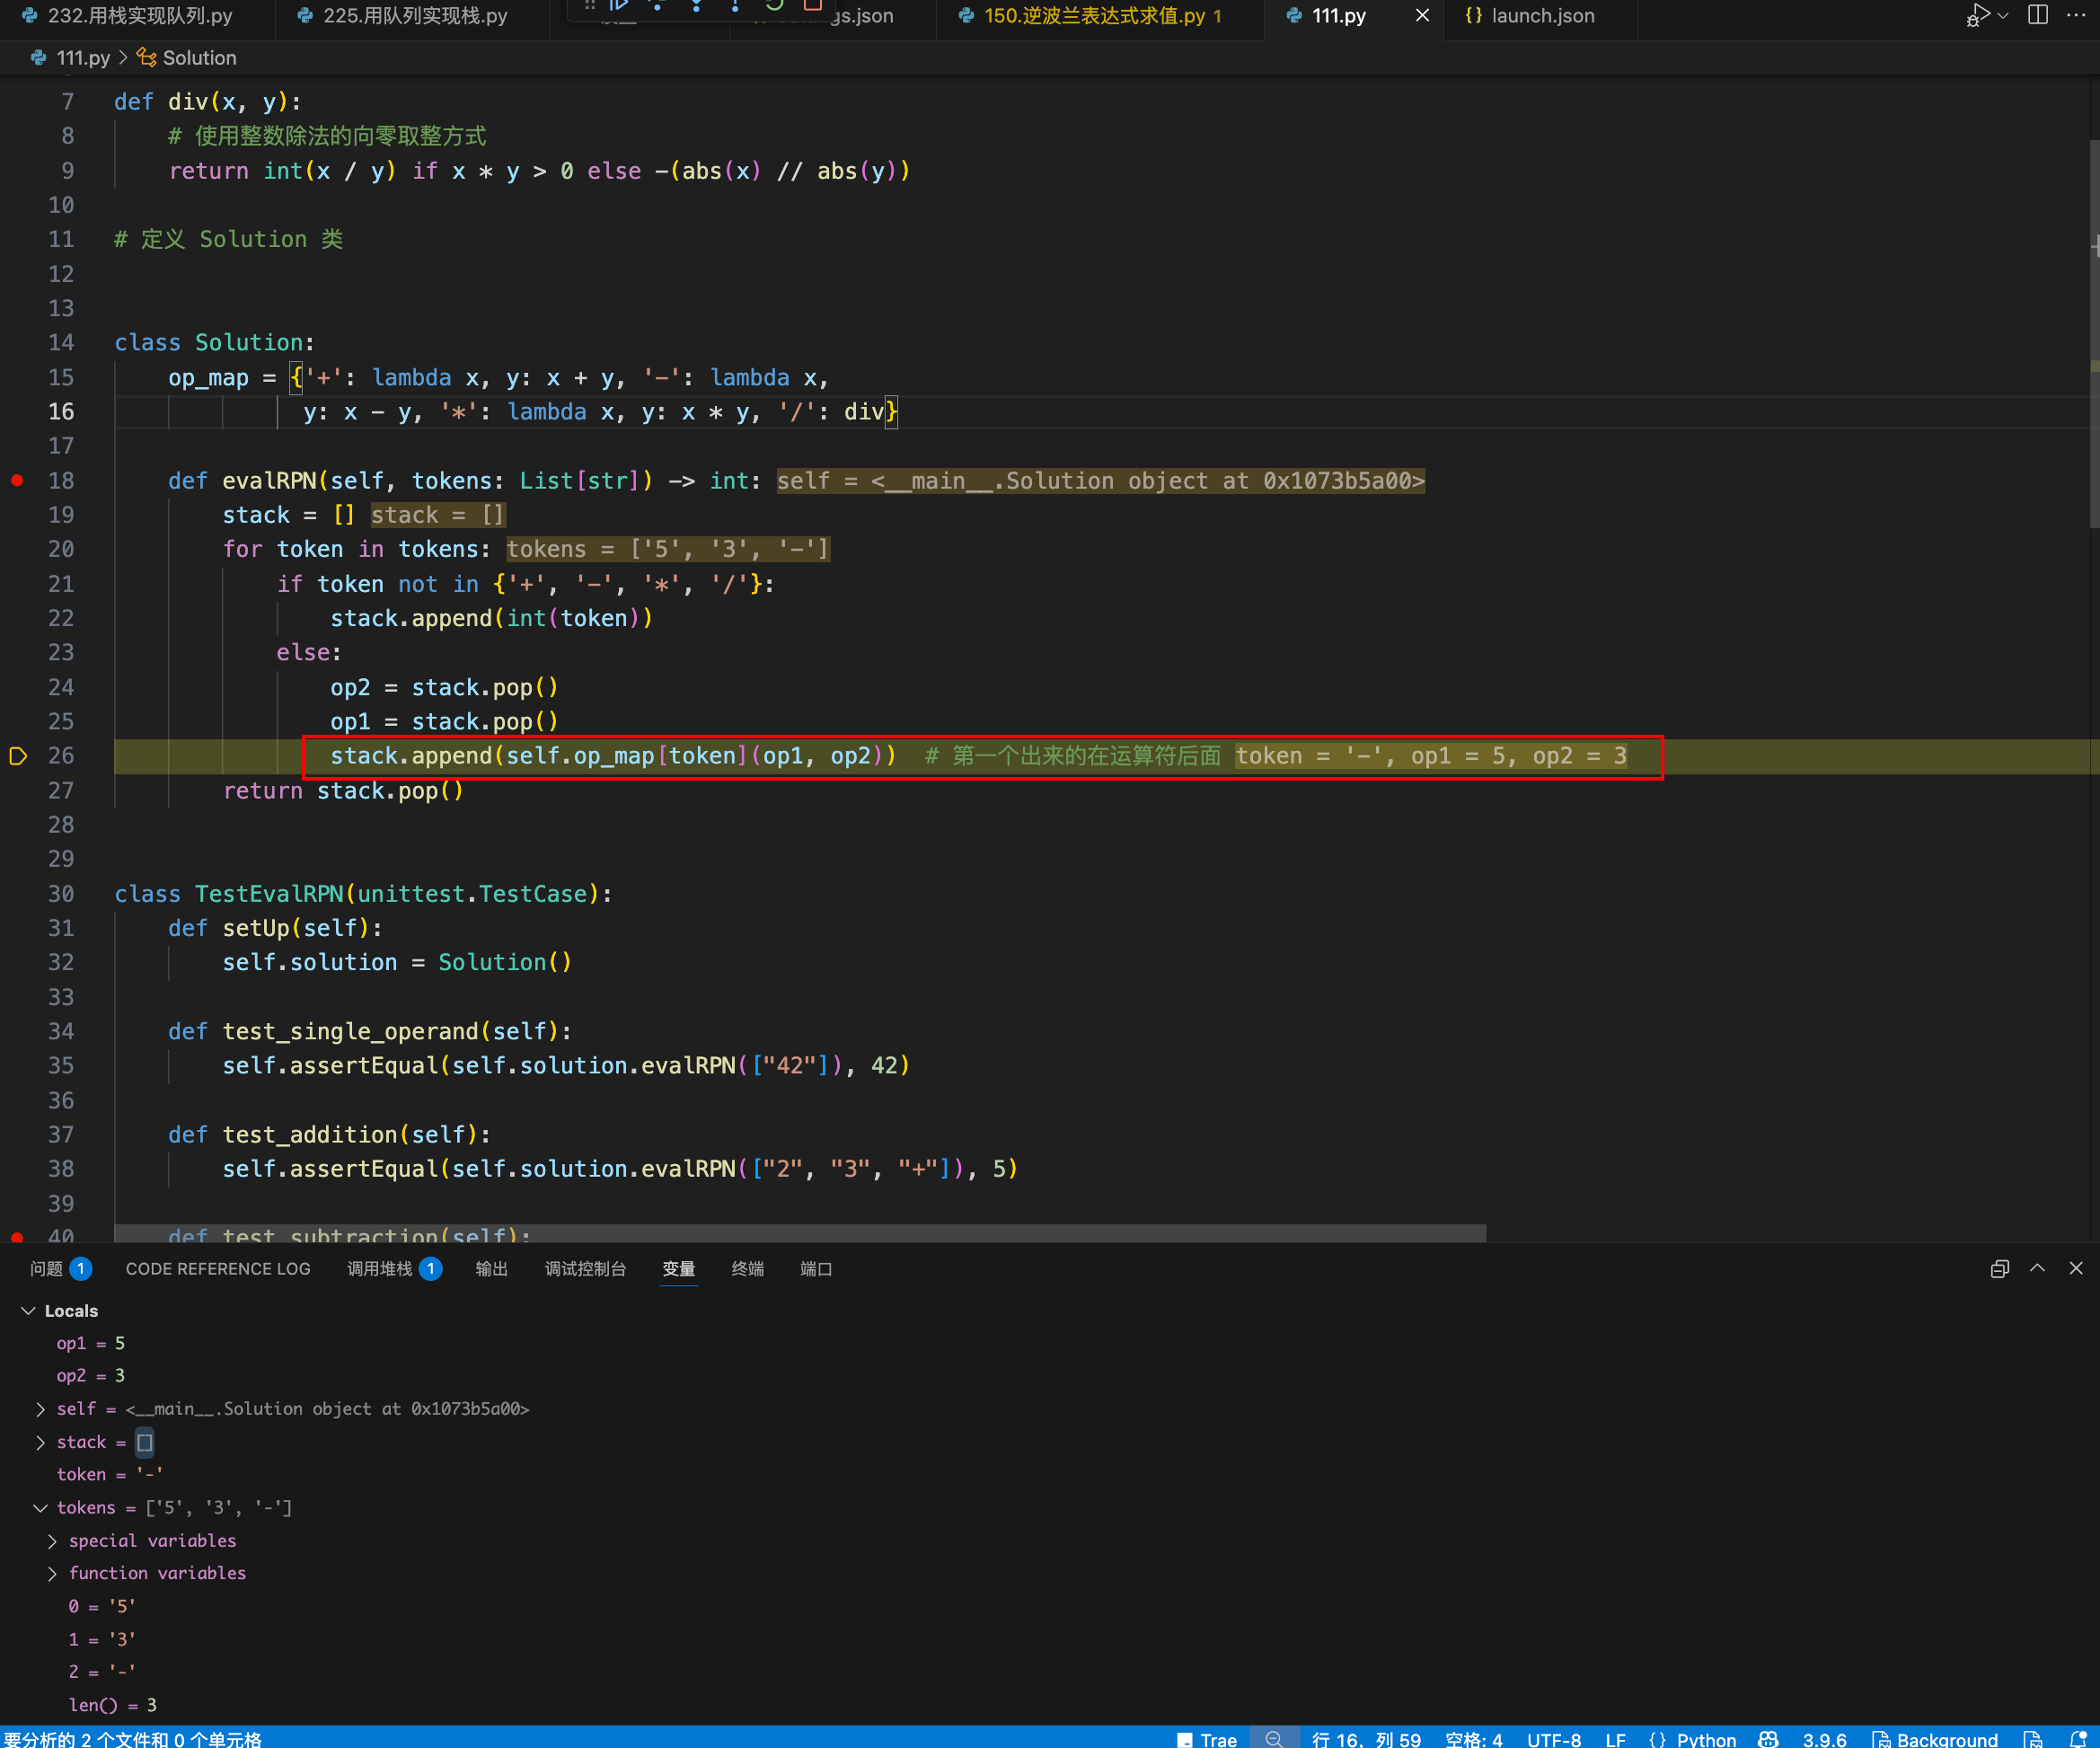Click the zoom magnifier status bar icon
This screenshot has height=1748, width=2100.
[1273, 1739]
